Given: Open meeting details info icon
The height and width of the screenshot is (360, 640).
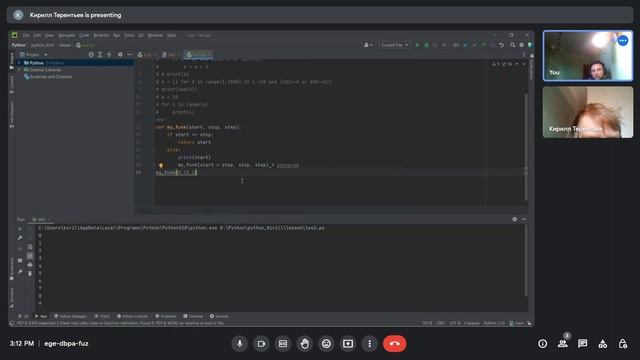Looking at the screenshot, I should 542,344.
